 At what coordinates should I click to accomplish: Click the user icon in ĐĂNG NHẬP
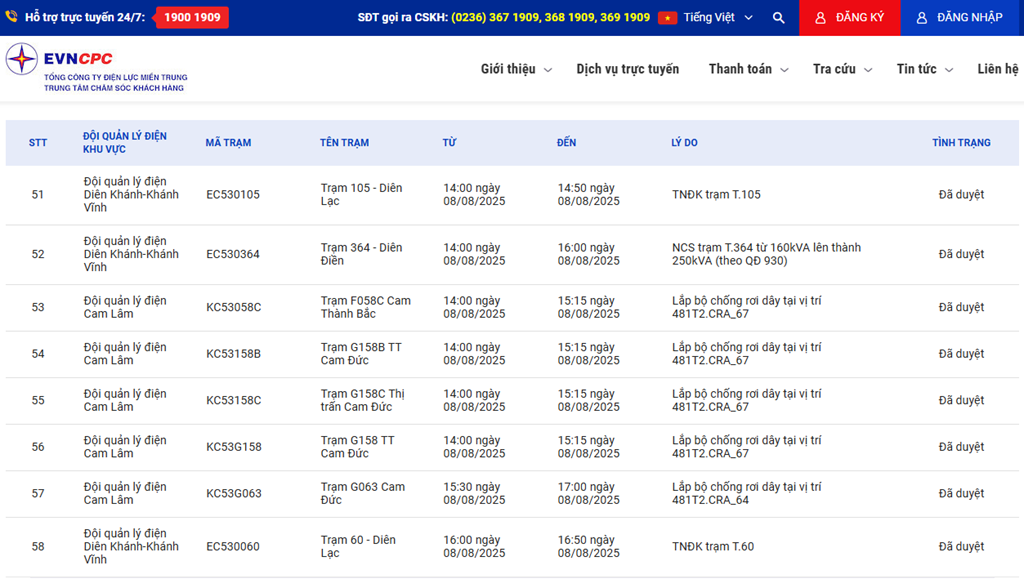click(x=922, y=18)
